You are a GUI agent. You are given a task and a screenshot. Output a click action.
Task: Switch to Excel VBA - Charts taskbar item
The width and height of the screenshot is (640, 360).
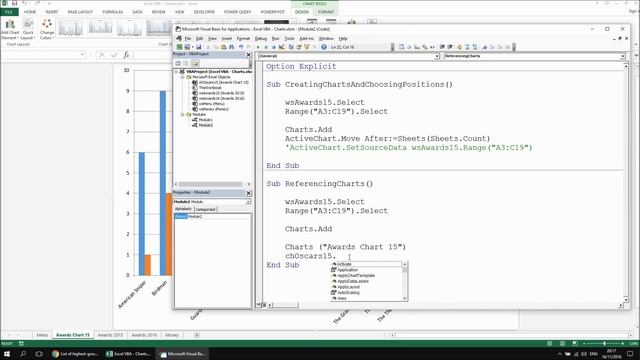[x=129, y=354]
